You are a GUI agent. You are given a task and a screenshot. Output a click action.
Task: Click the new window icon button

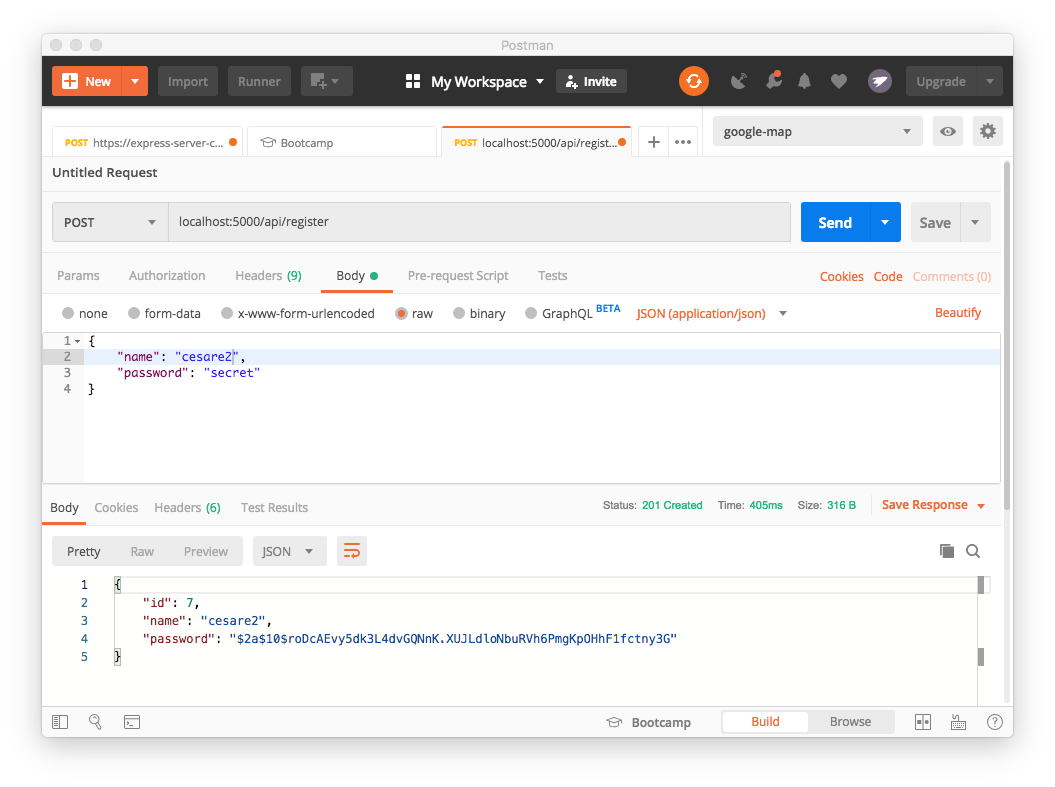click(x=326, y=81)
